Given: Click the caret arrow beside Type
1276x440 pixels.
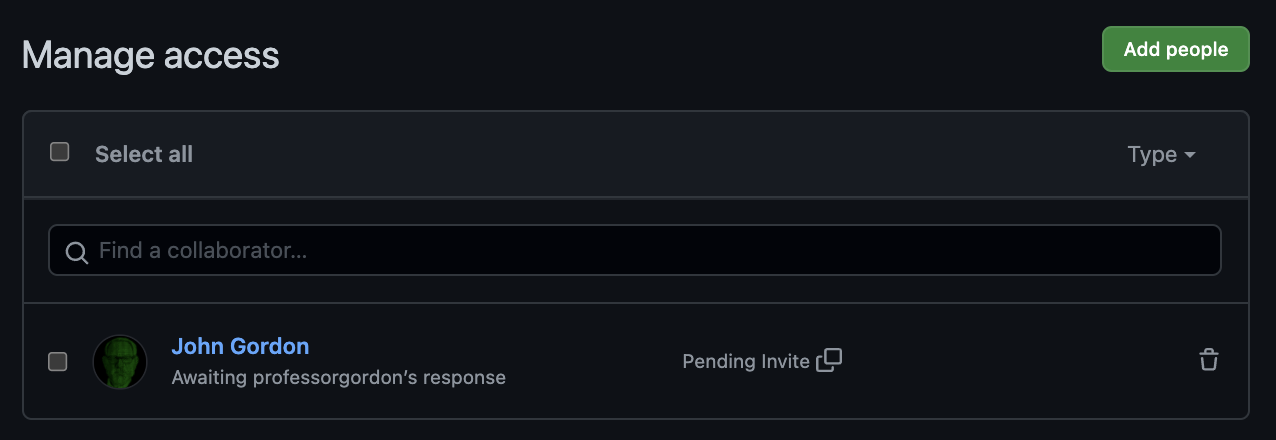Looking at the screenshot, I should click(1189, 155).
